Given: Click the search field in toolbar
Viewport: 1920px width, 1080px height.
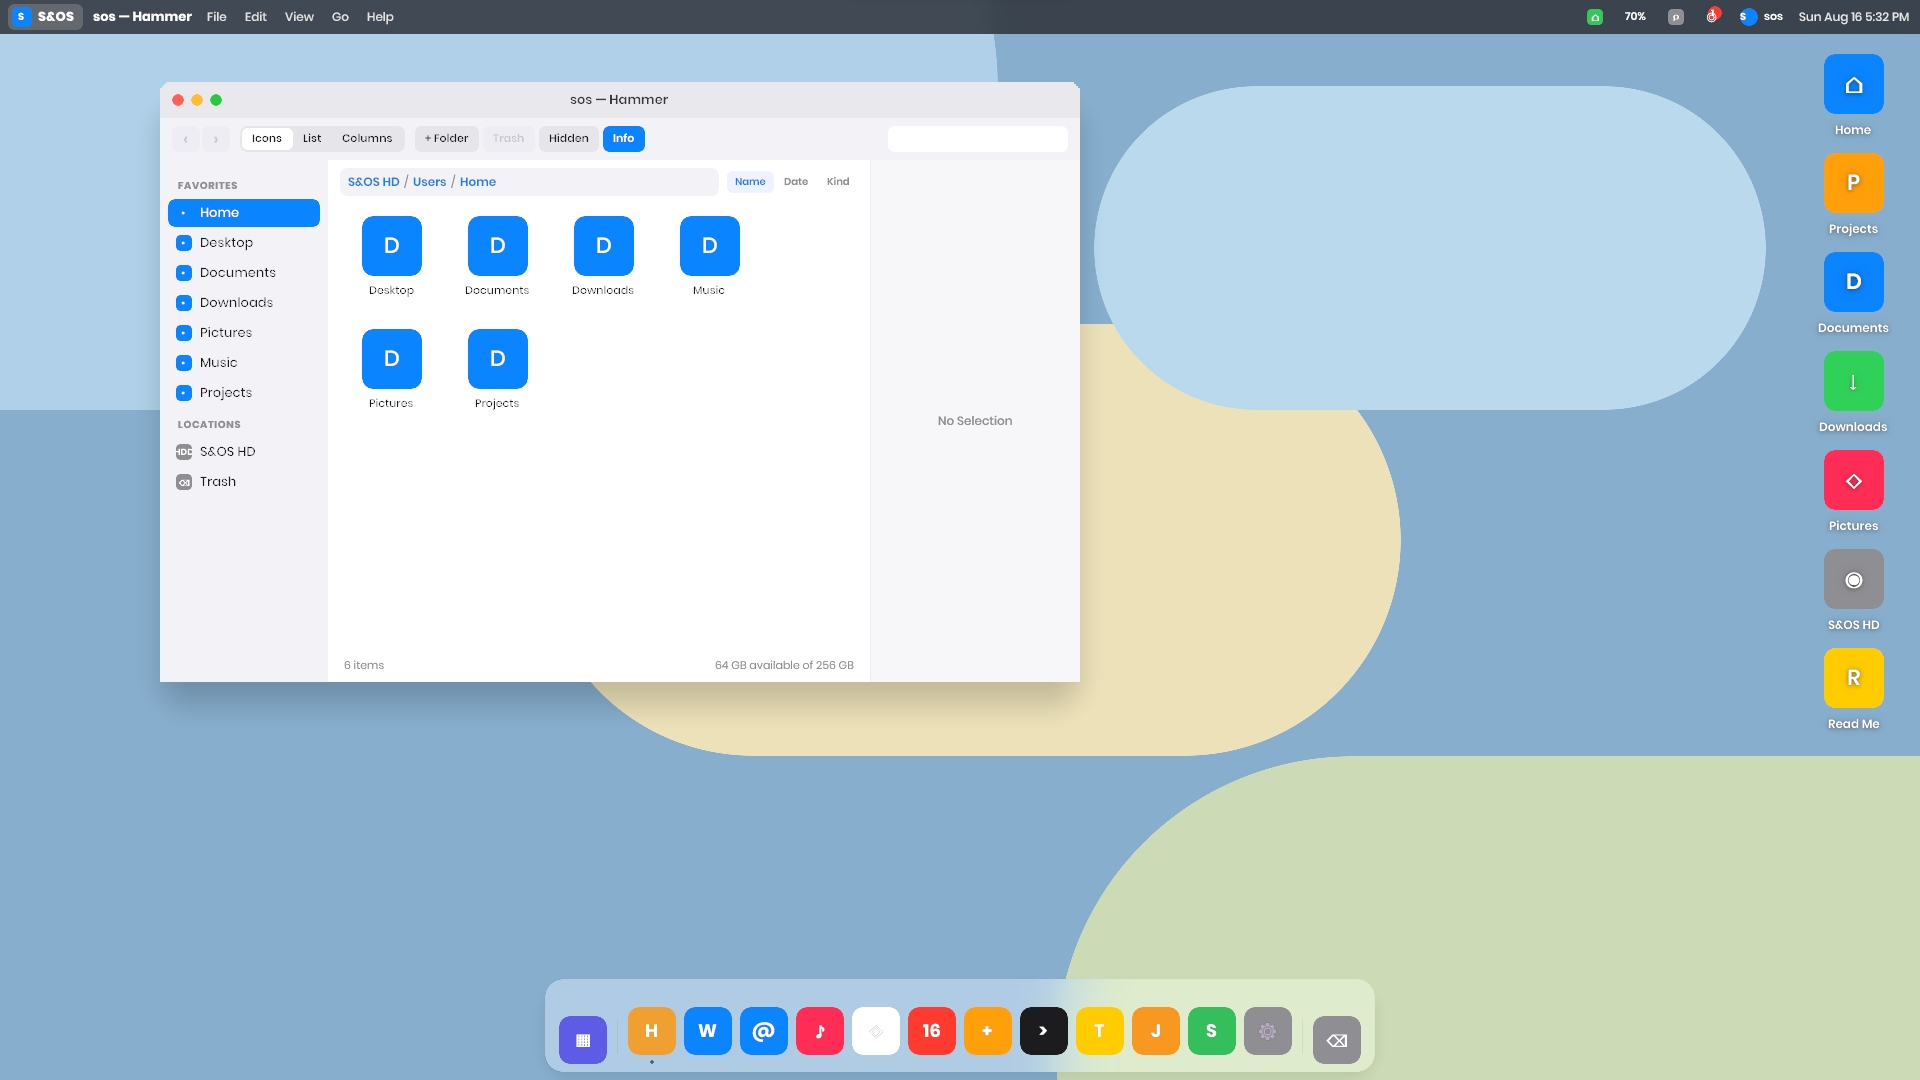Looking at the screenshot, I should 978,139.
